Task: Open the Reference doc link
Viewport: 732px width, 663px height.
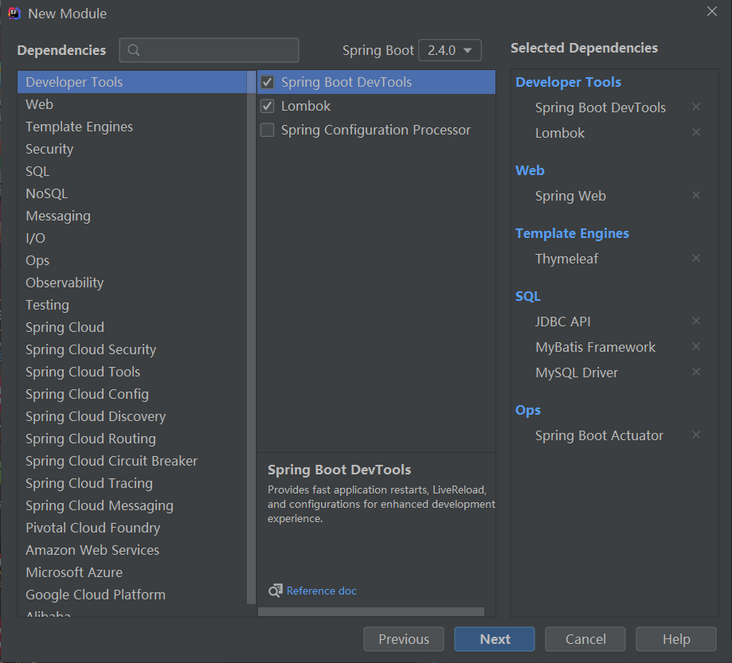Action: [x=321, y=591]
